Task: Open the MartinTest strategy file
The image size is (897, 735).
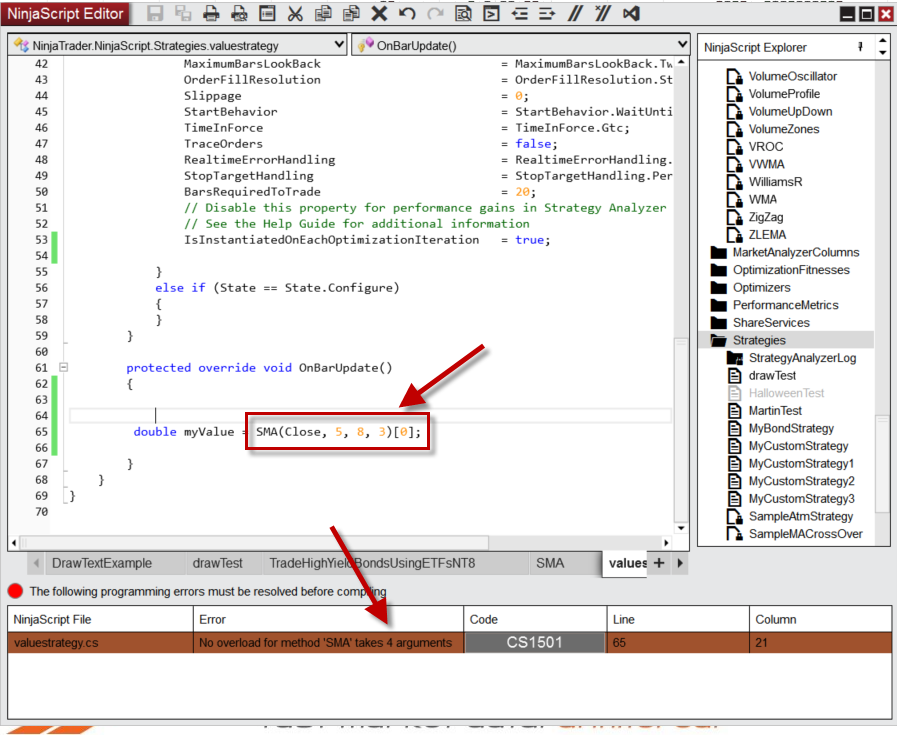Action: [765, 411]
